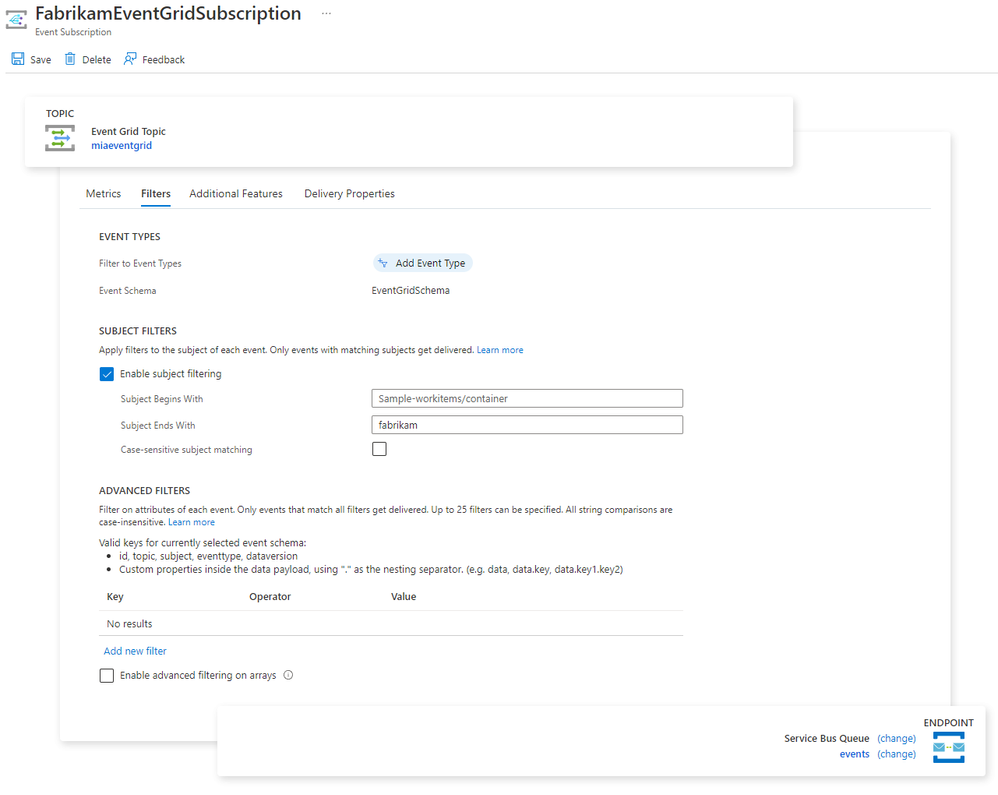
Task: Click Add Event Type button
Action: (423, 263)
